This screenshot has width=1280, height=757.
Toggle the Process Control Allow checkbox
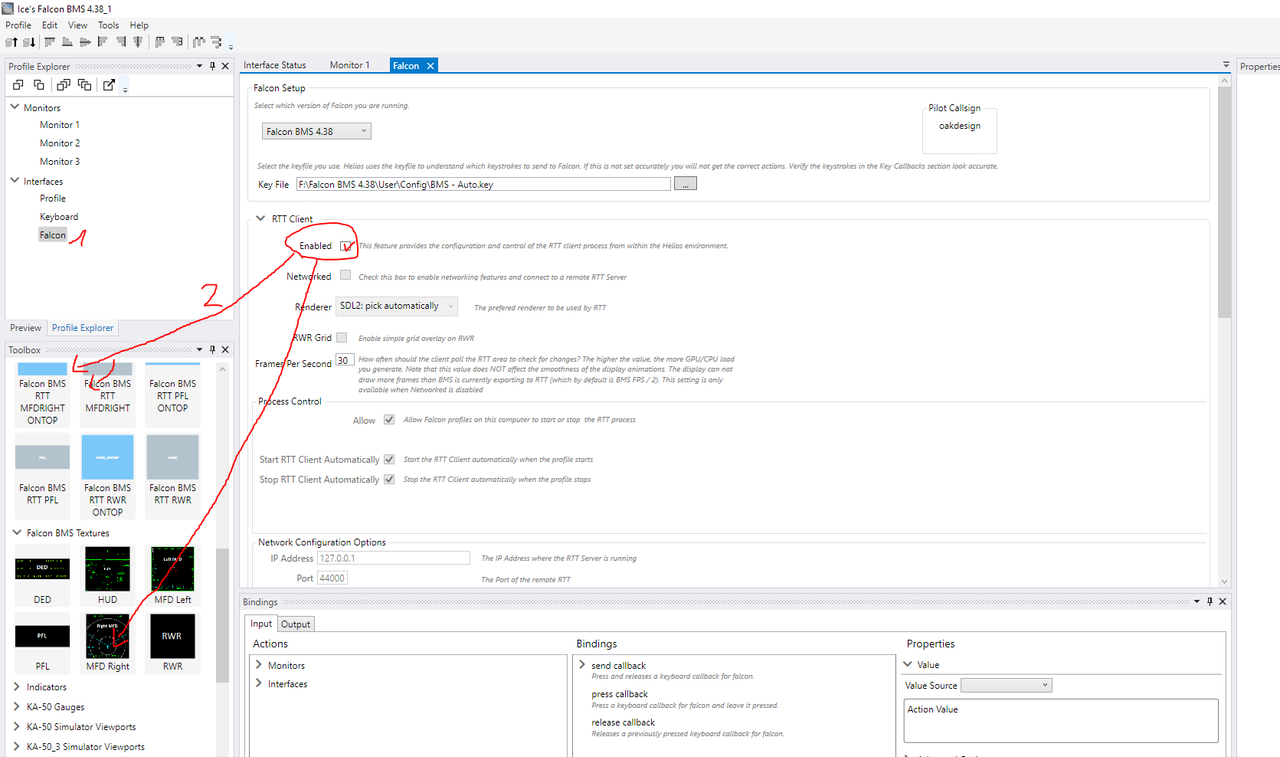point(389,420)
